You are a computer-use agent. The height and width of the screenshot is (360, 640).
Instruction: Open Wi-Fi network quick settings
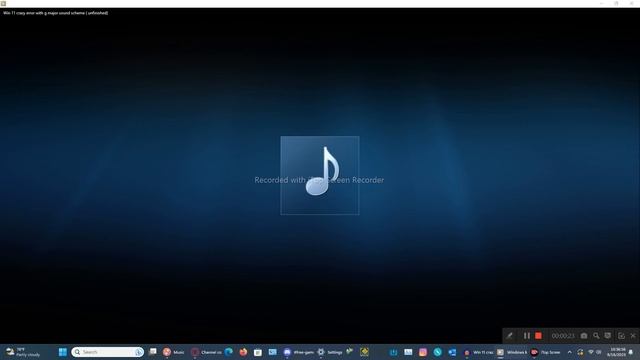point(591,352)
